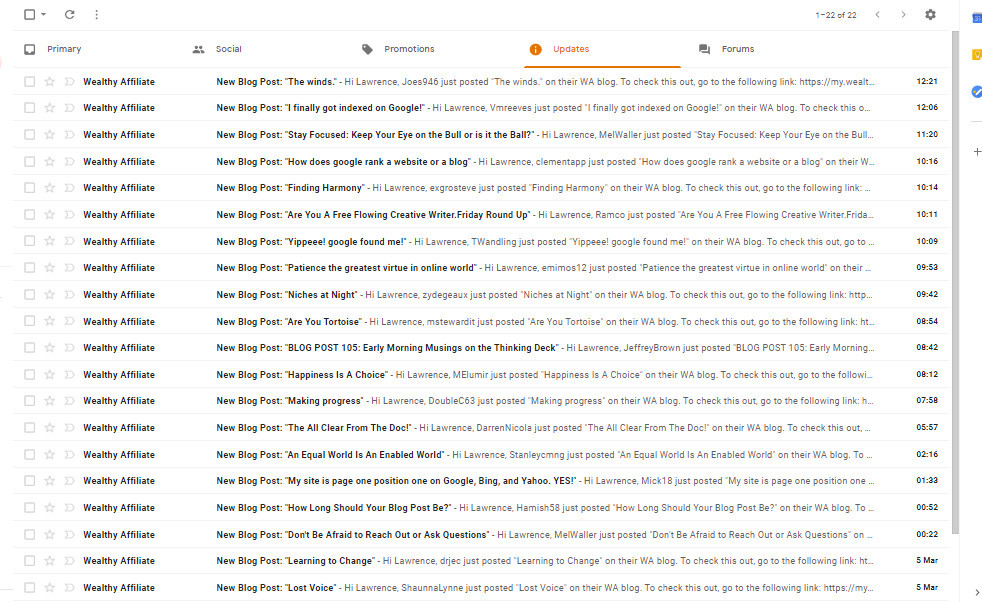Check the box for "The winds." email
Screen dimensions: 982x602
(x=29, y=81)
